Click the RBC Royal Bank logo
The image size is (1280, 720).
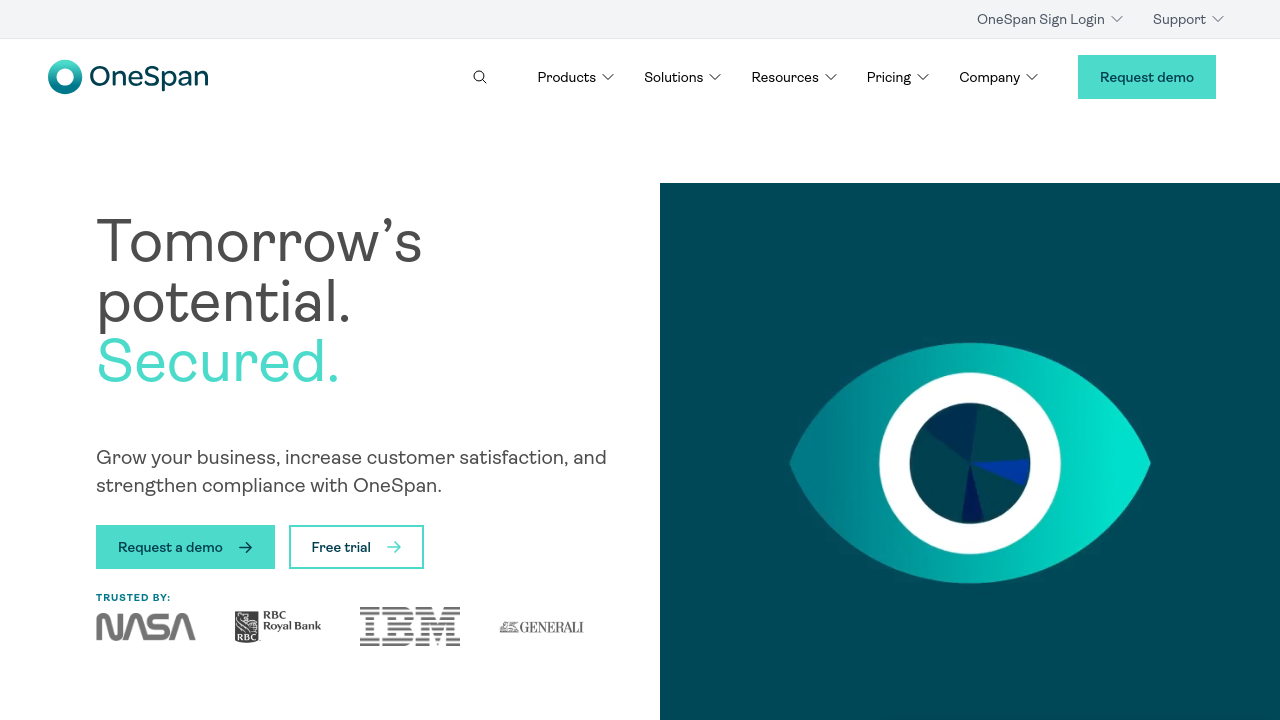click(x=278, y=627)
